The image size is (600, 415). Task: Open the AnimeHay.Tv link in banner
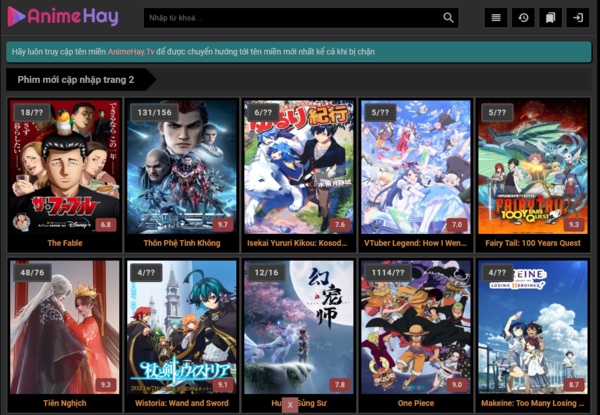coord(131,52)
